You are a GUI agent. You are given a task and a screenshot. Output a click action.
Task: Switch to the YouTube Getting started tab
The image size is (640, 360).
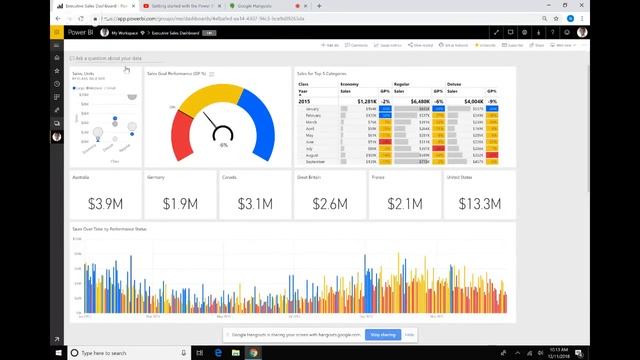[182, 6]
